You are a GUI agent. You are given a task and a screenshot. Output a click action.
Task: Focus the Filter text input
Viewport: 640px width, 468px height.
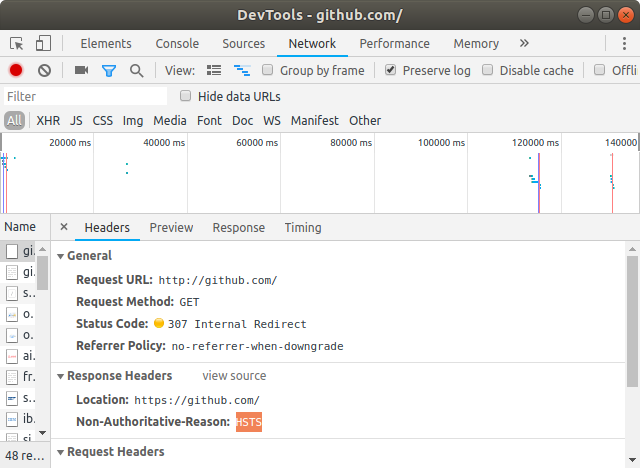85,96
